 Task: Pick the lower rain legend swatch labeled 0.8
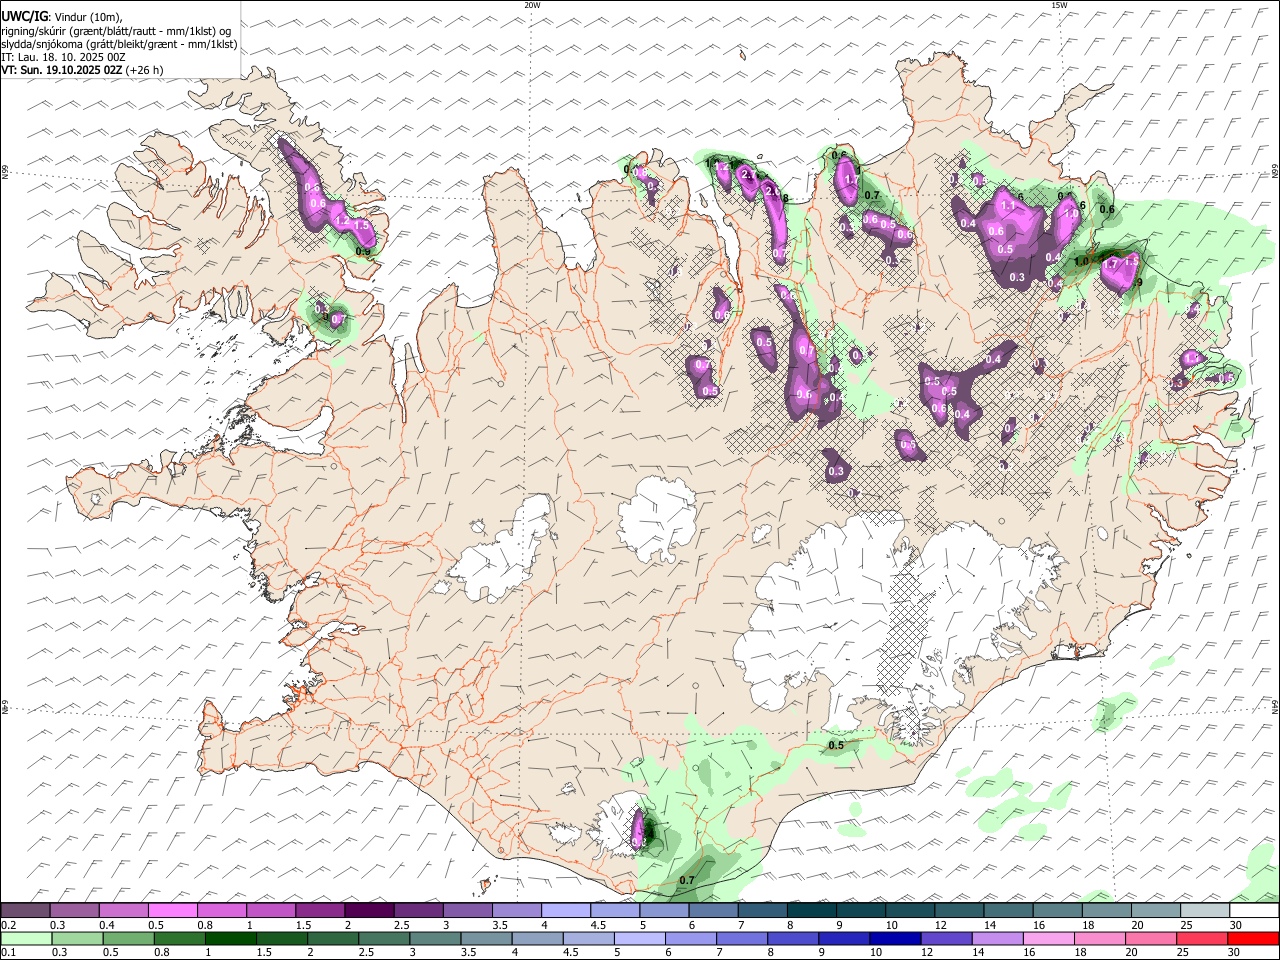tap(179, 938)
